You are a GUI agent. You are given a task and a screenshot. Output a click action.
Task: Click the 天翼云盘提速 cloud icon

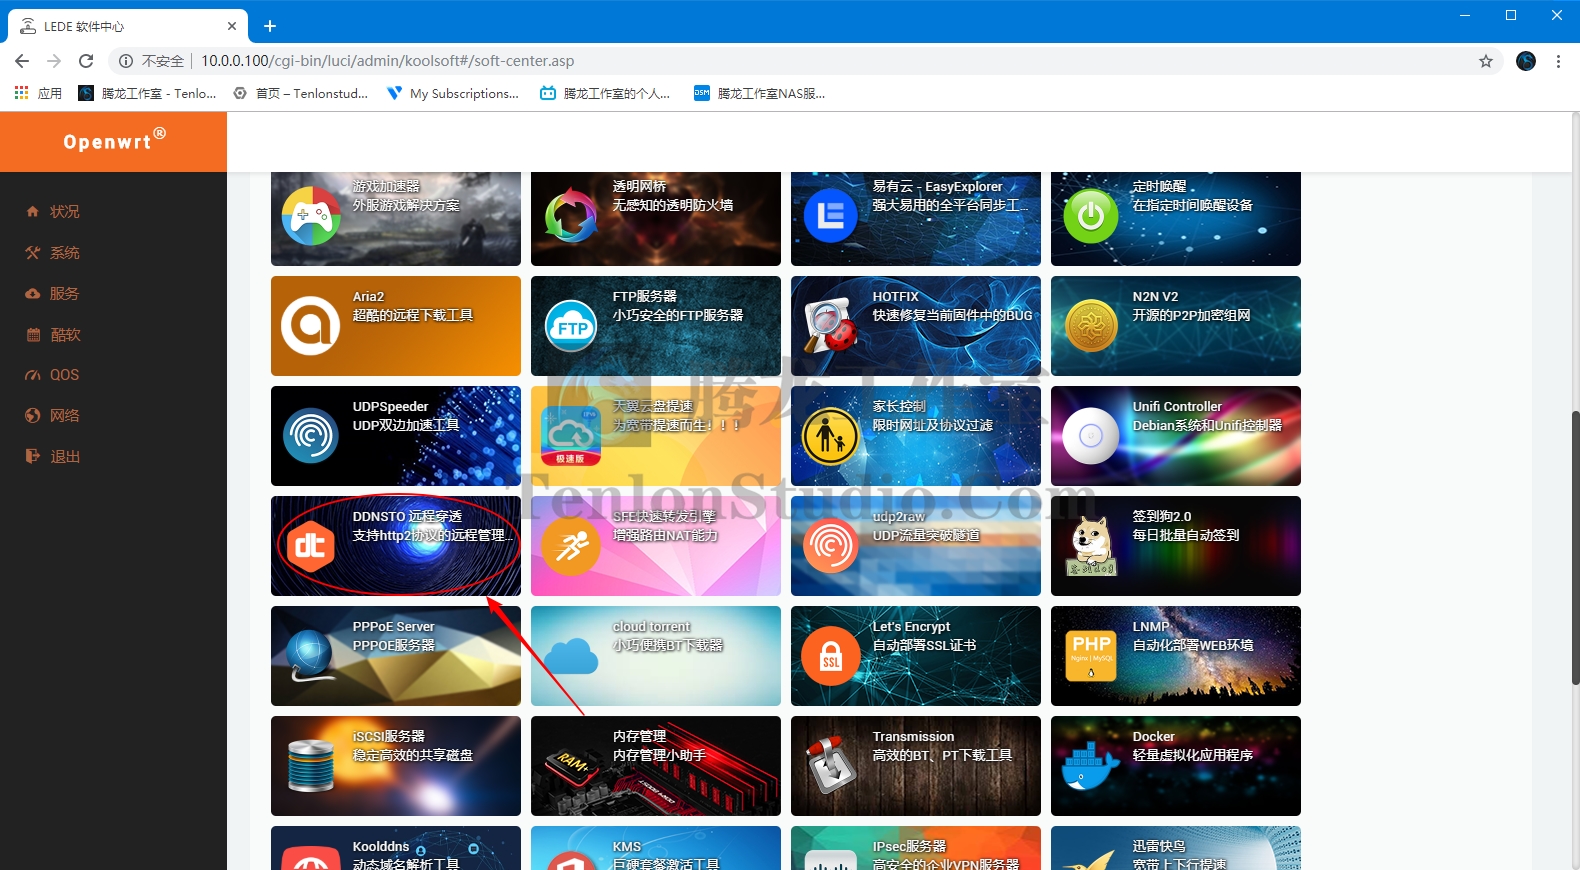click(x=571, y=436)
